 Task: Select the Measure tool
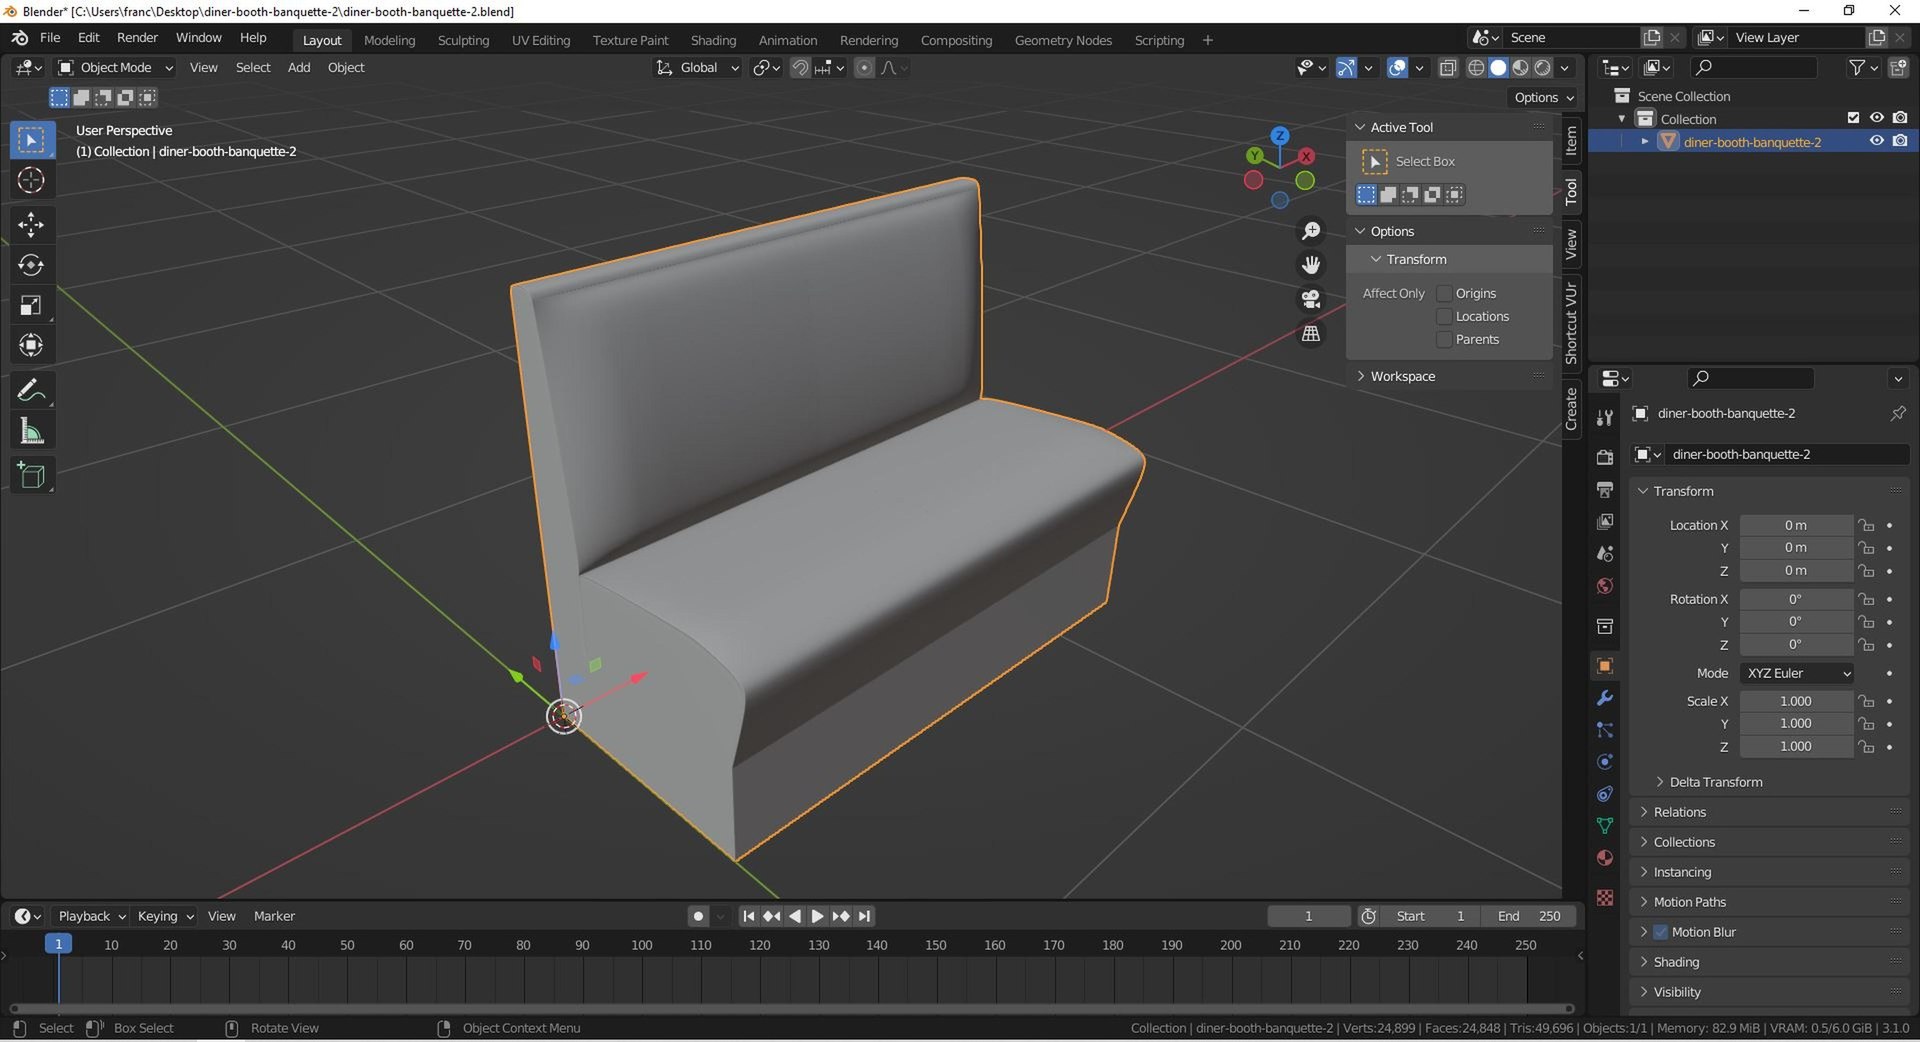pyautogui.click(x=31, y=431)
